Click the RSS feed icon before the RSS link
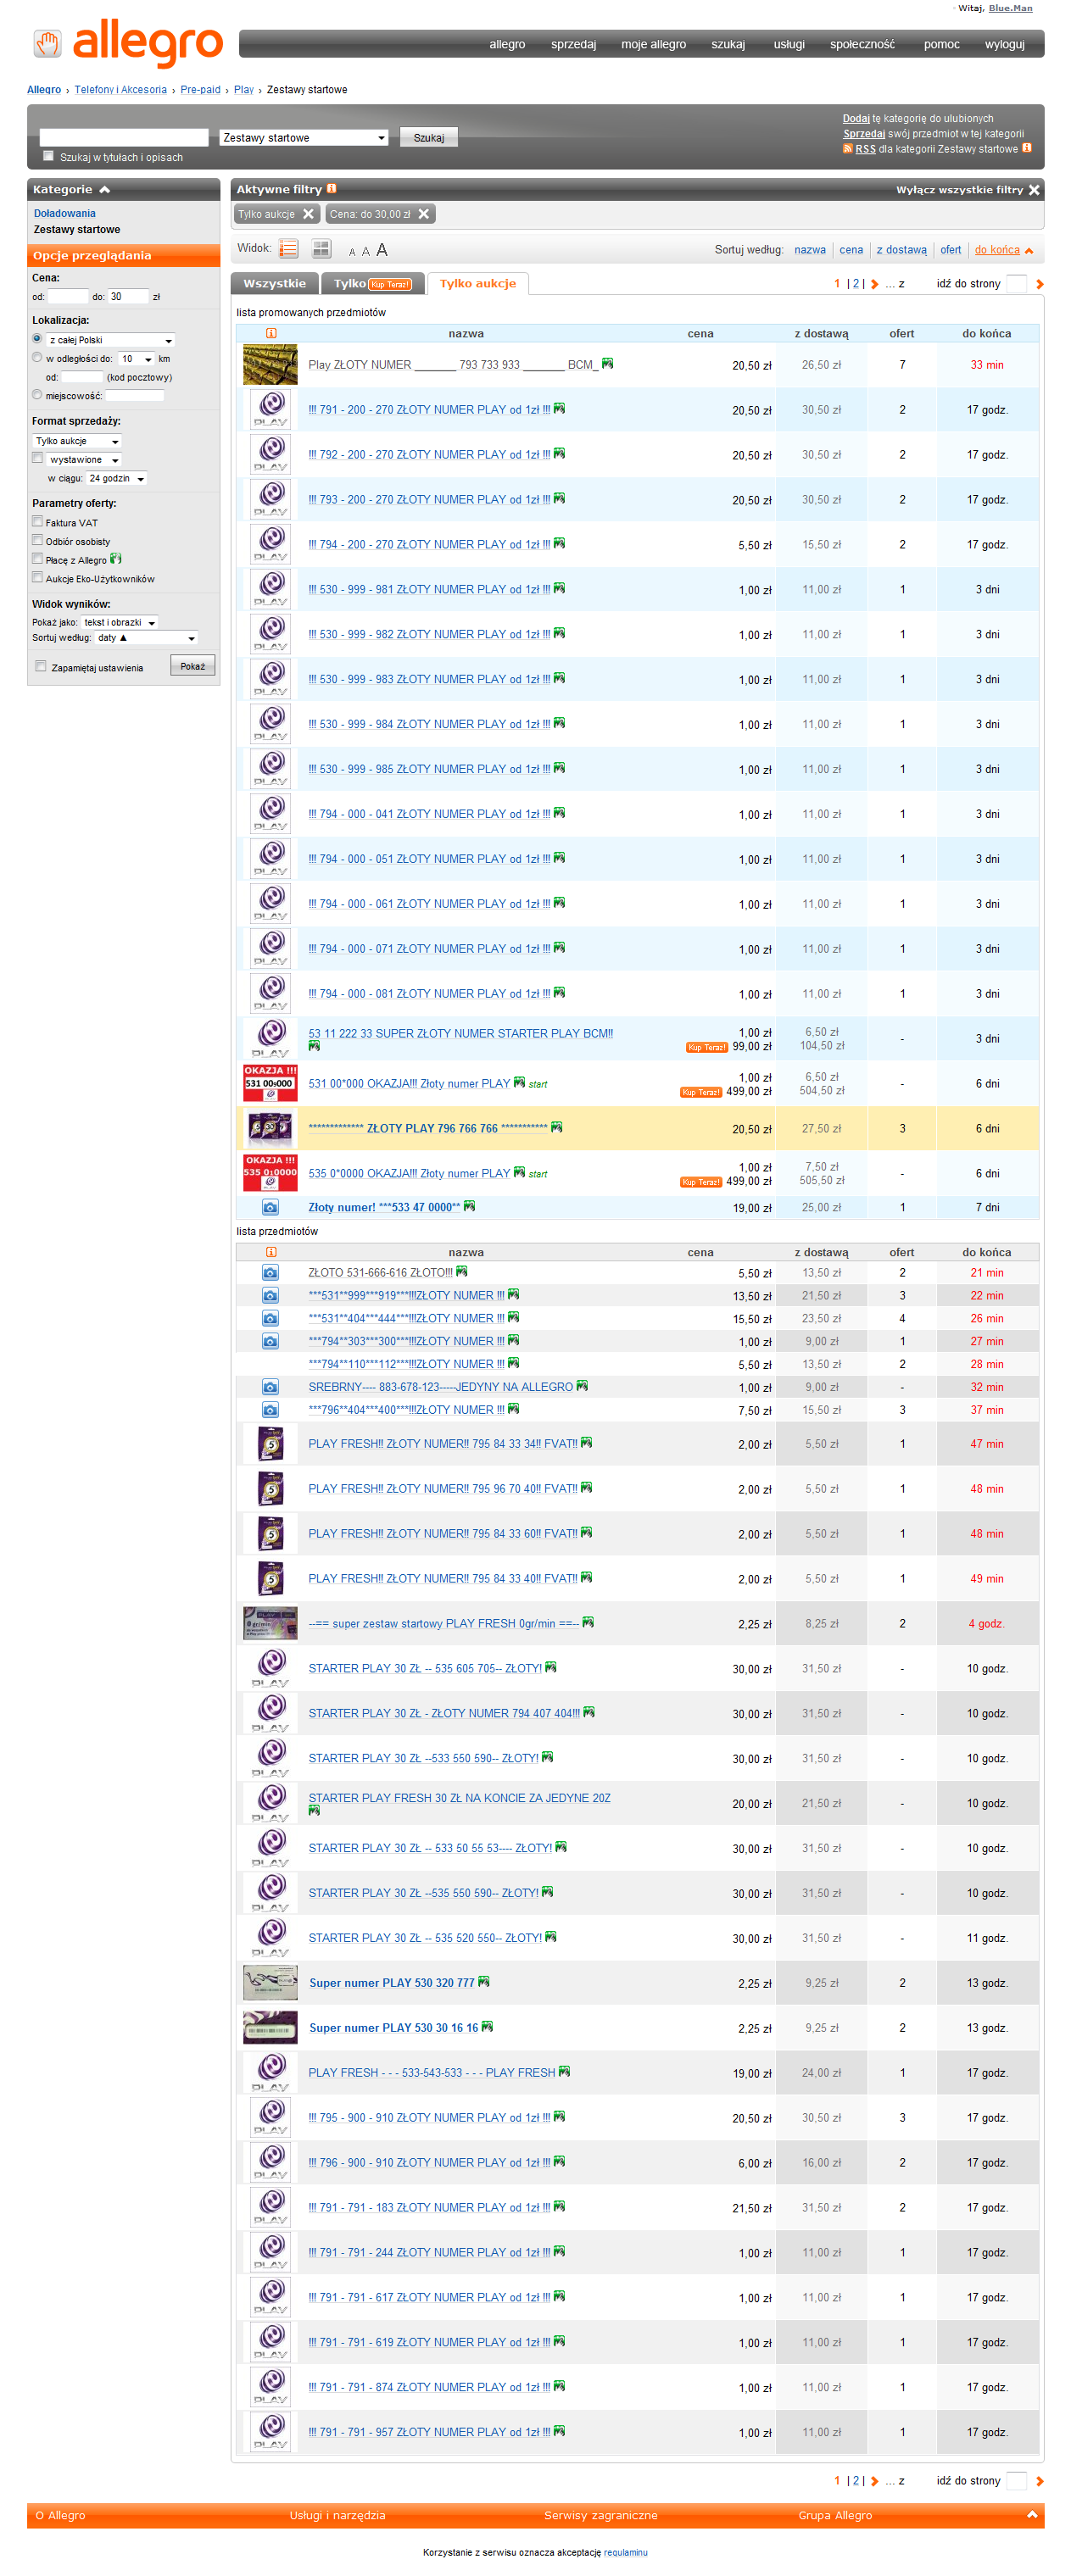Viewport: 1071px width, 2576px height. point(848,149)
